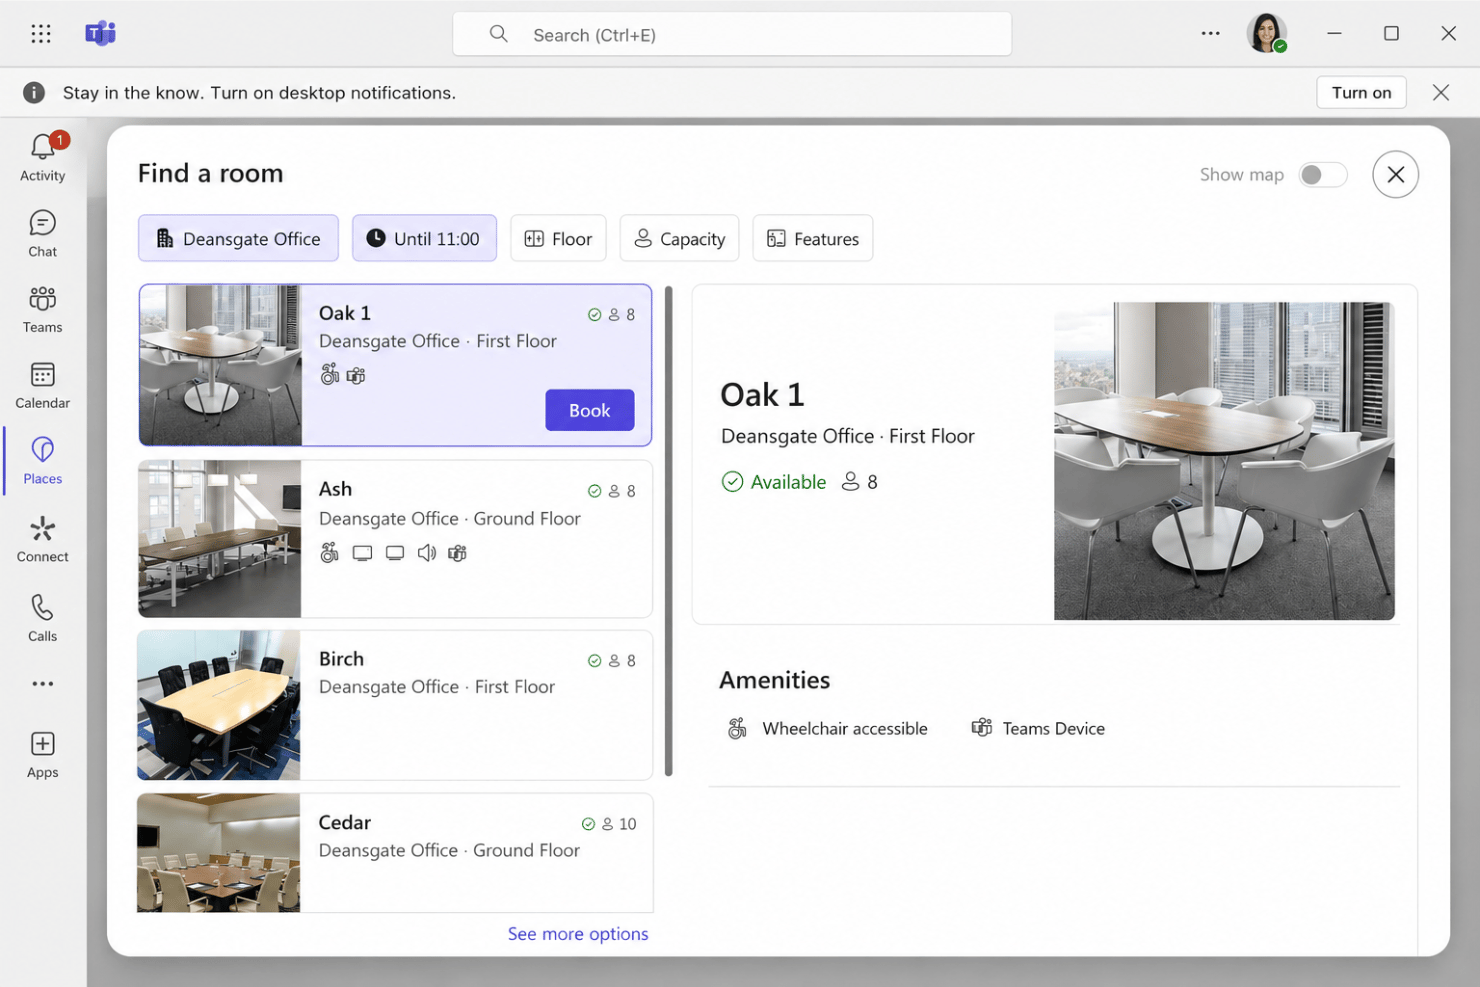Open the Floor filter

pos(558,238)
